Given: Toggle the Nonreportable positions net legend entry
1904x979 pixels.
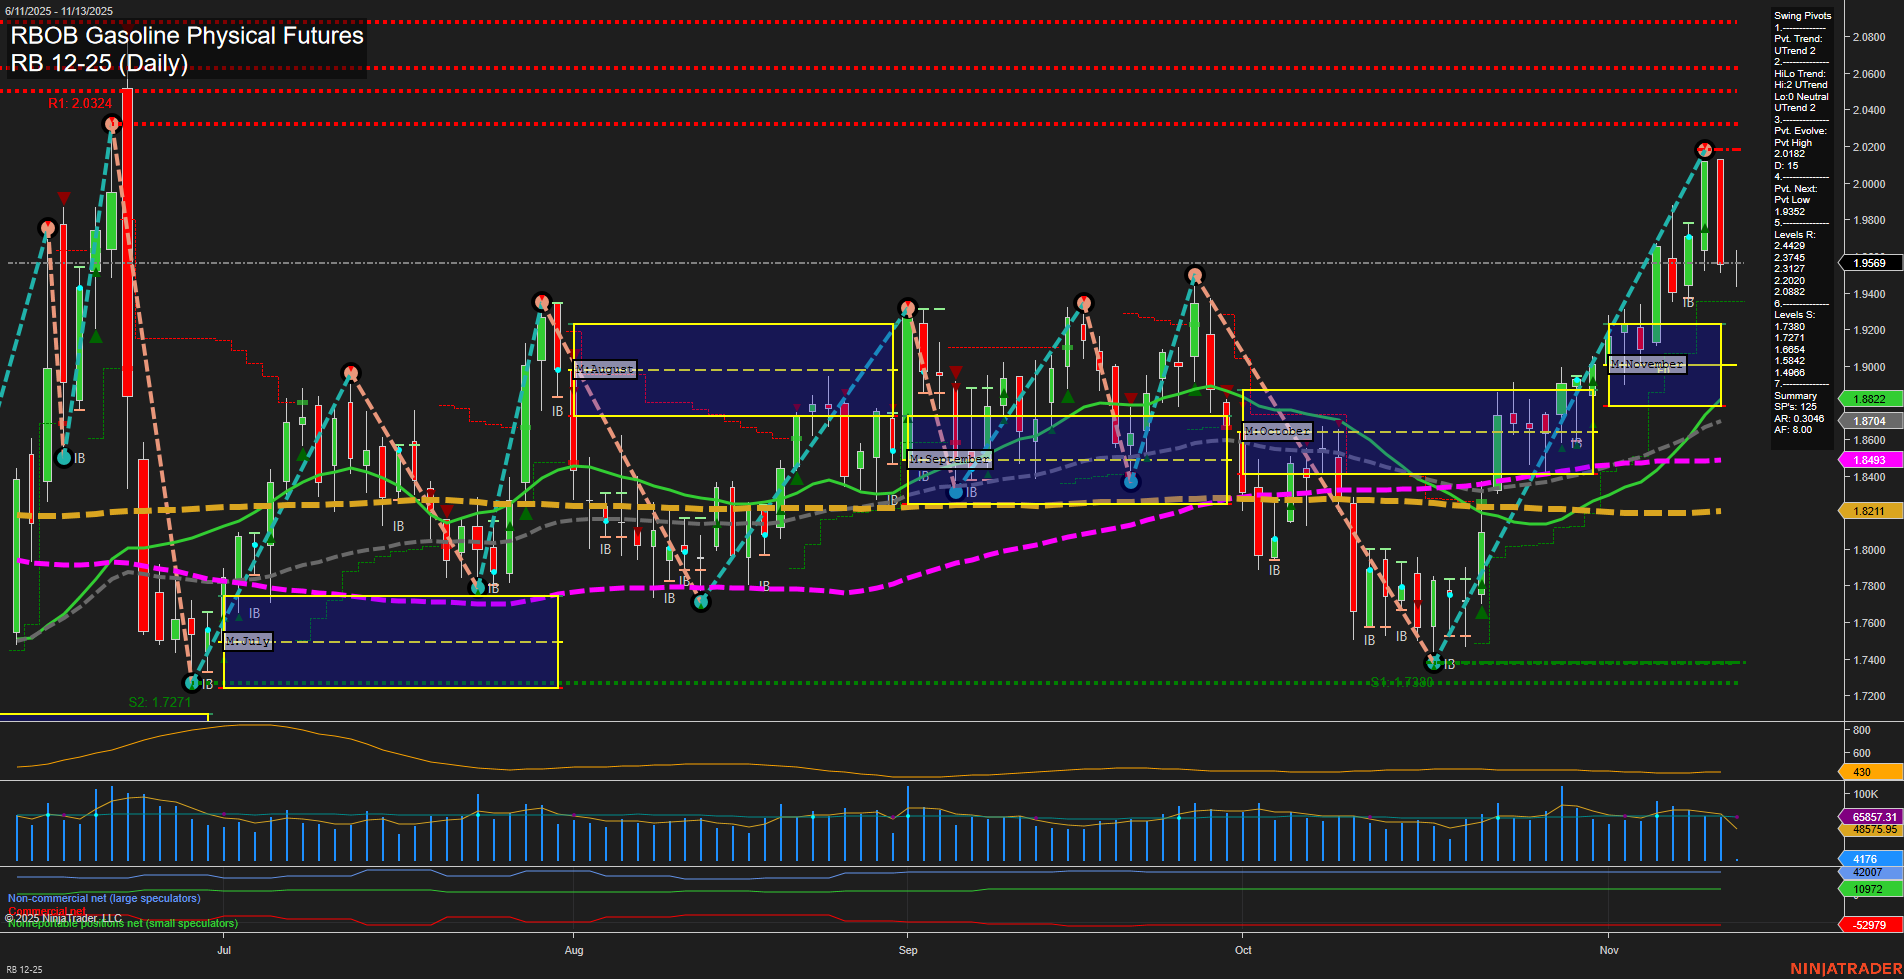Looking at the screenshot, I should point(122,924).
